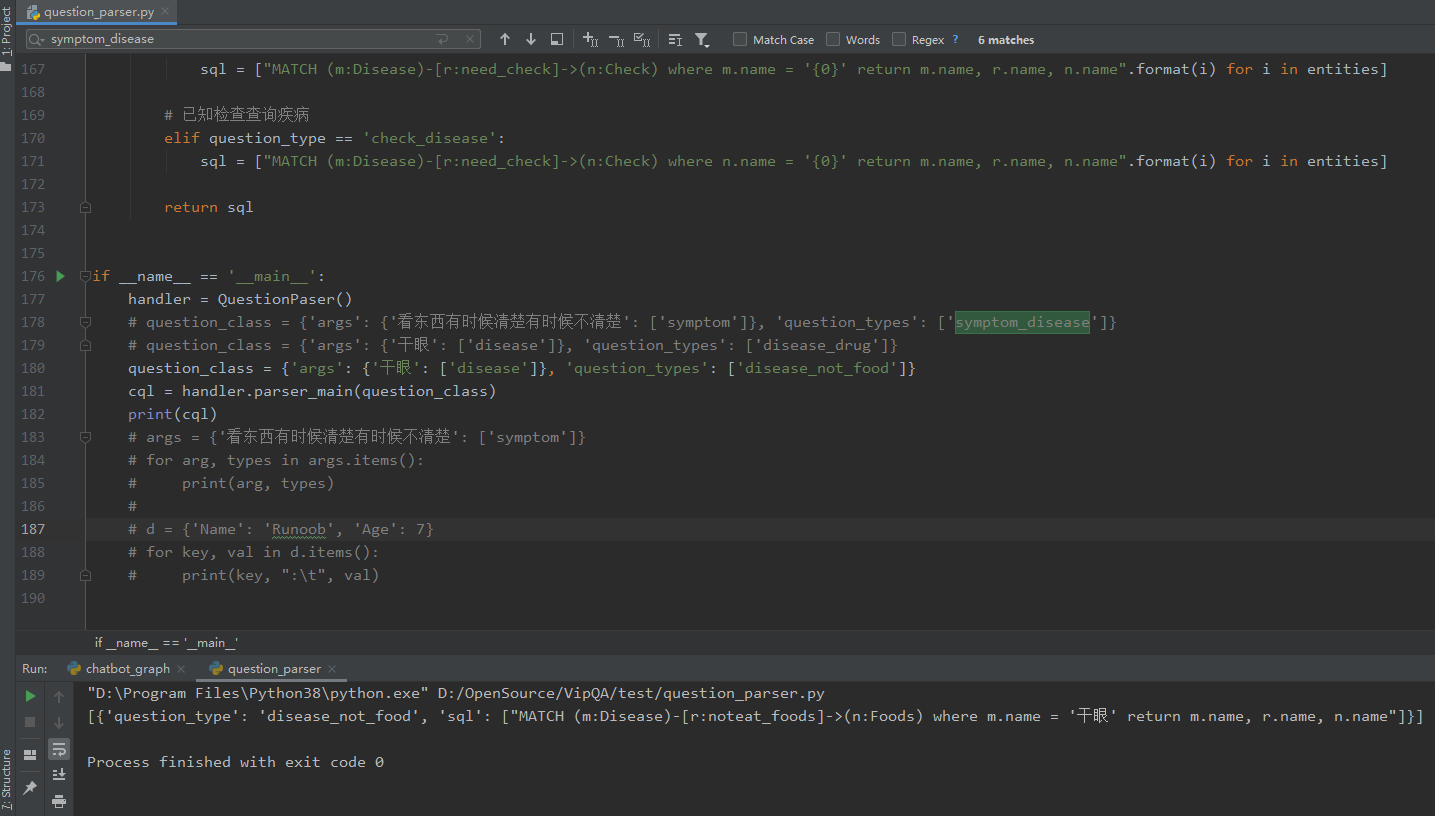Go to next occurrence arrow
Image resolution: width=1435 pixels, height=816 pixels.
[x=531, y=39]
